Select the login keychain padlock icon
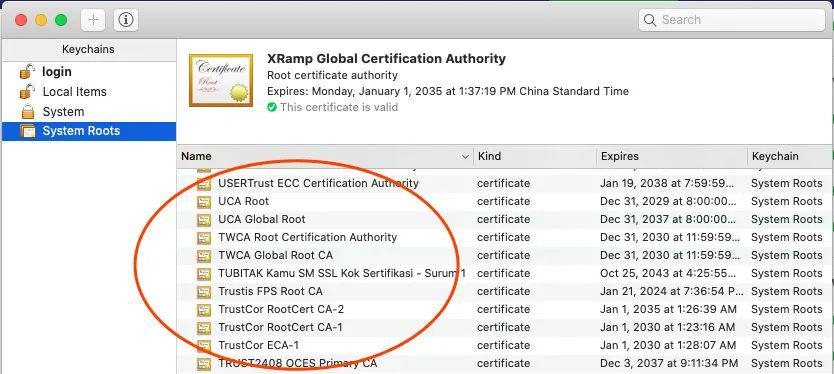This screenshot has height=374, width=834. pos(27,71)
